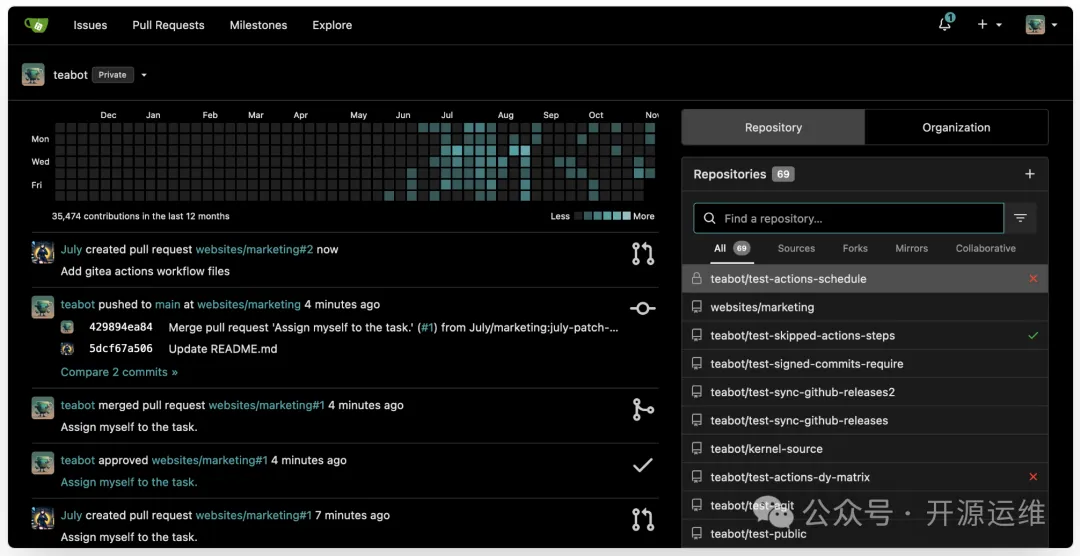The image size is (1080, 556).
Task: Expand the user avatar menu in top right
Action: click(x=1041, y=25)
